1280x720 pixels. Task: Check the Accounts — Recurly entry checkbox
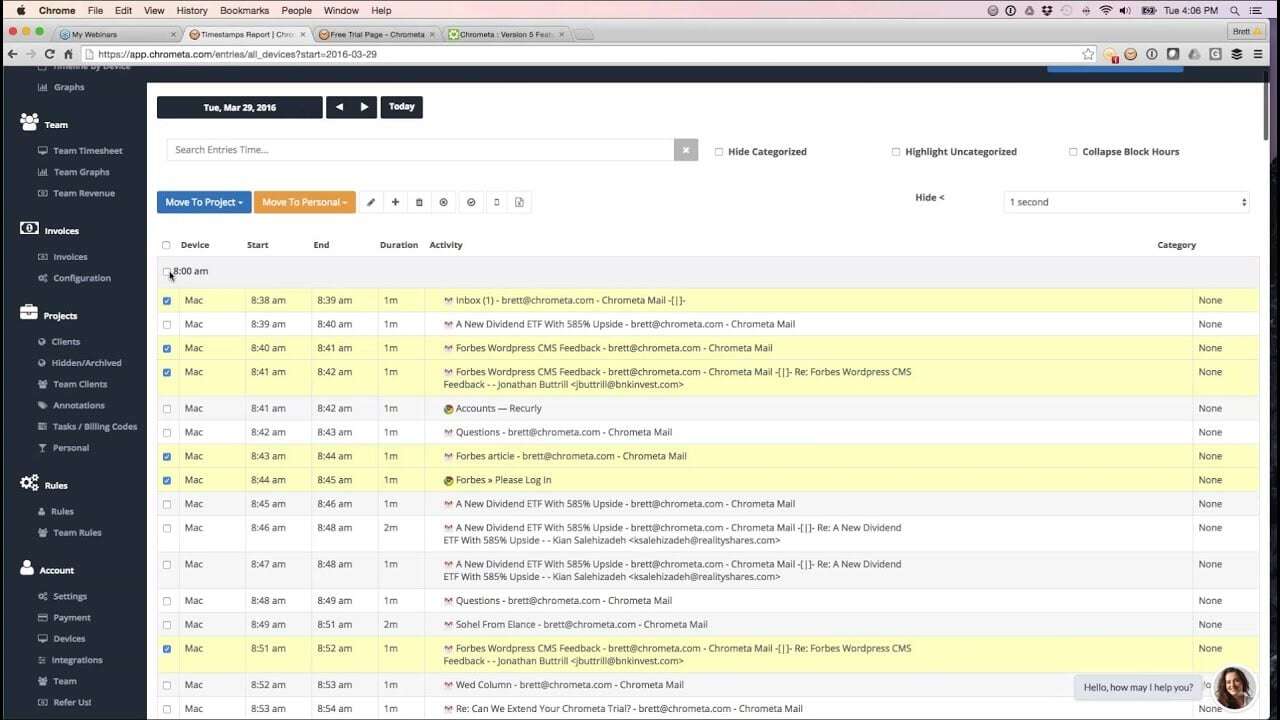point(166,409)
